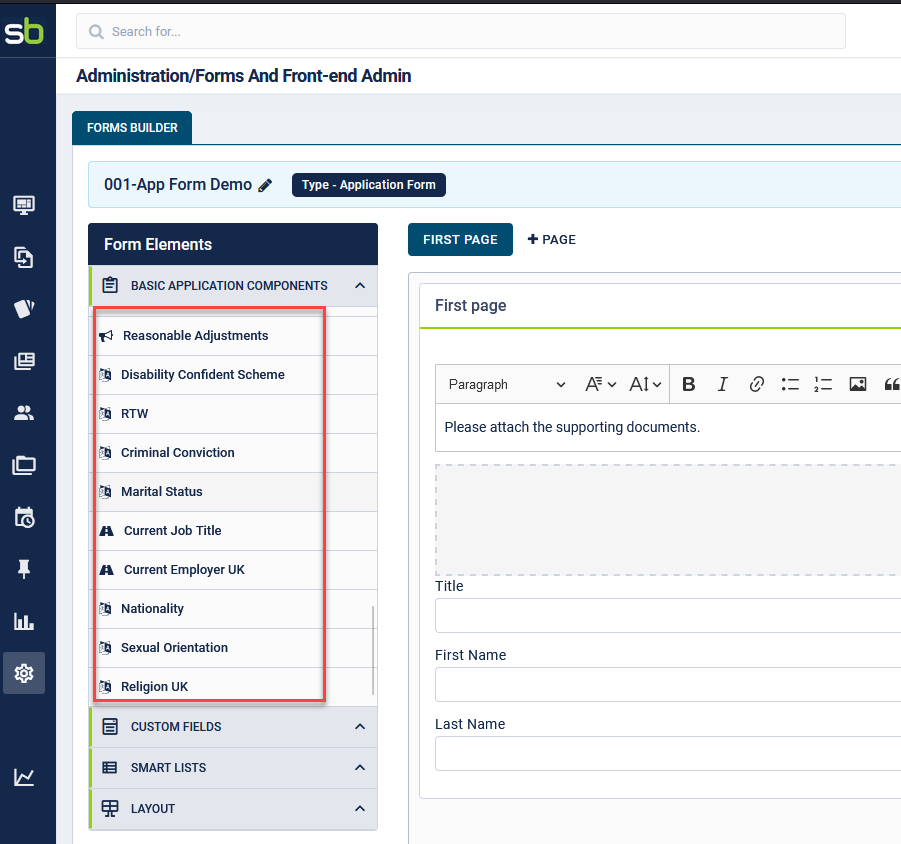Click the Search for... field
Screen dimensions: 901x844
(461, 32)
